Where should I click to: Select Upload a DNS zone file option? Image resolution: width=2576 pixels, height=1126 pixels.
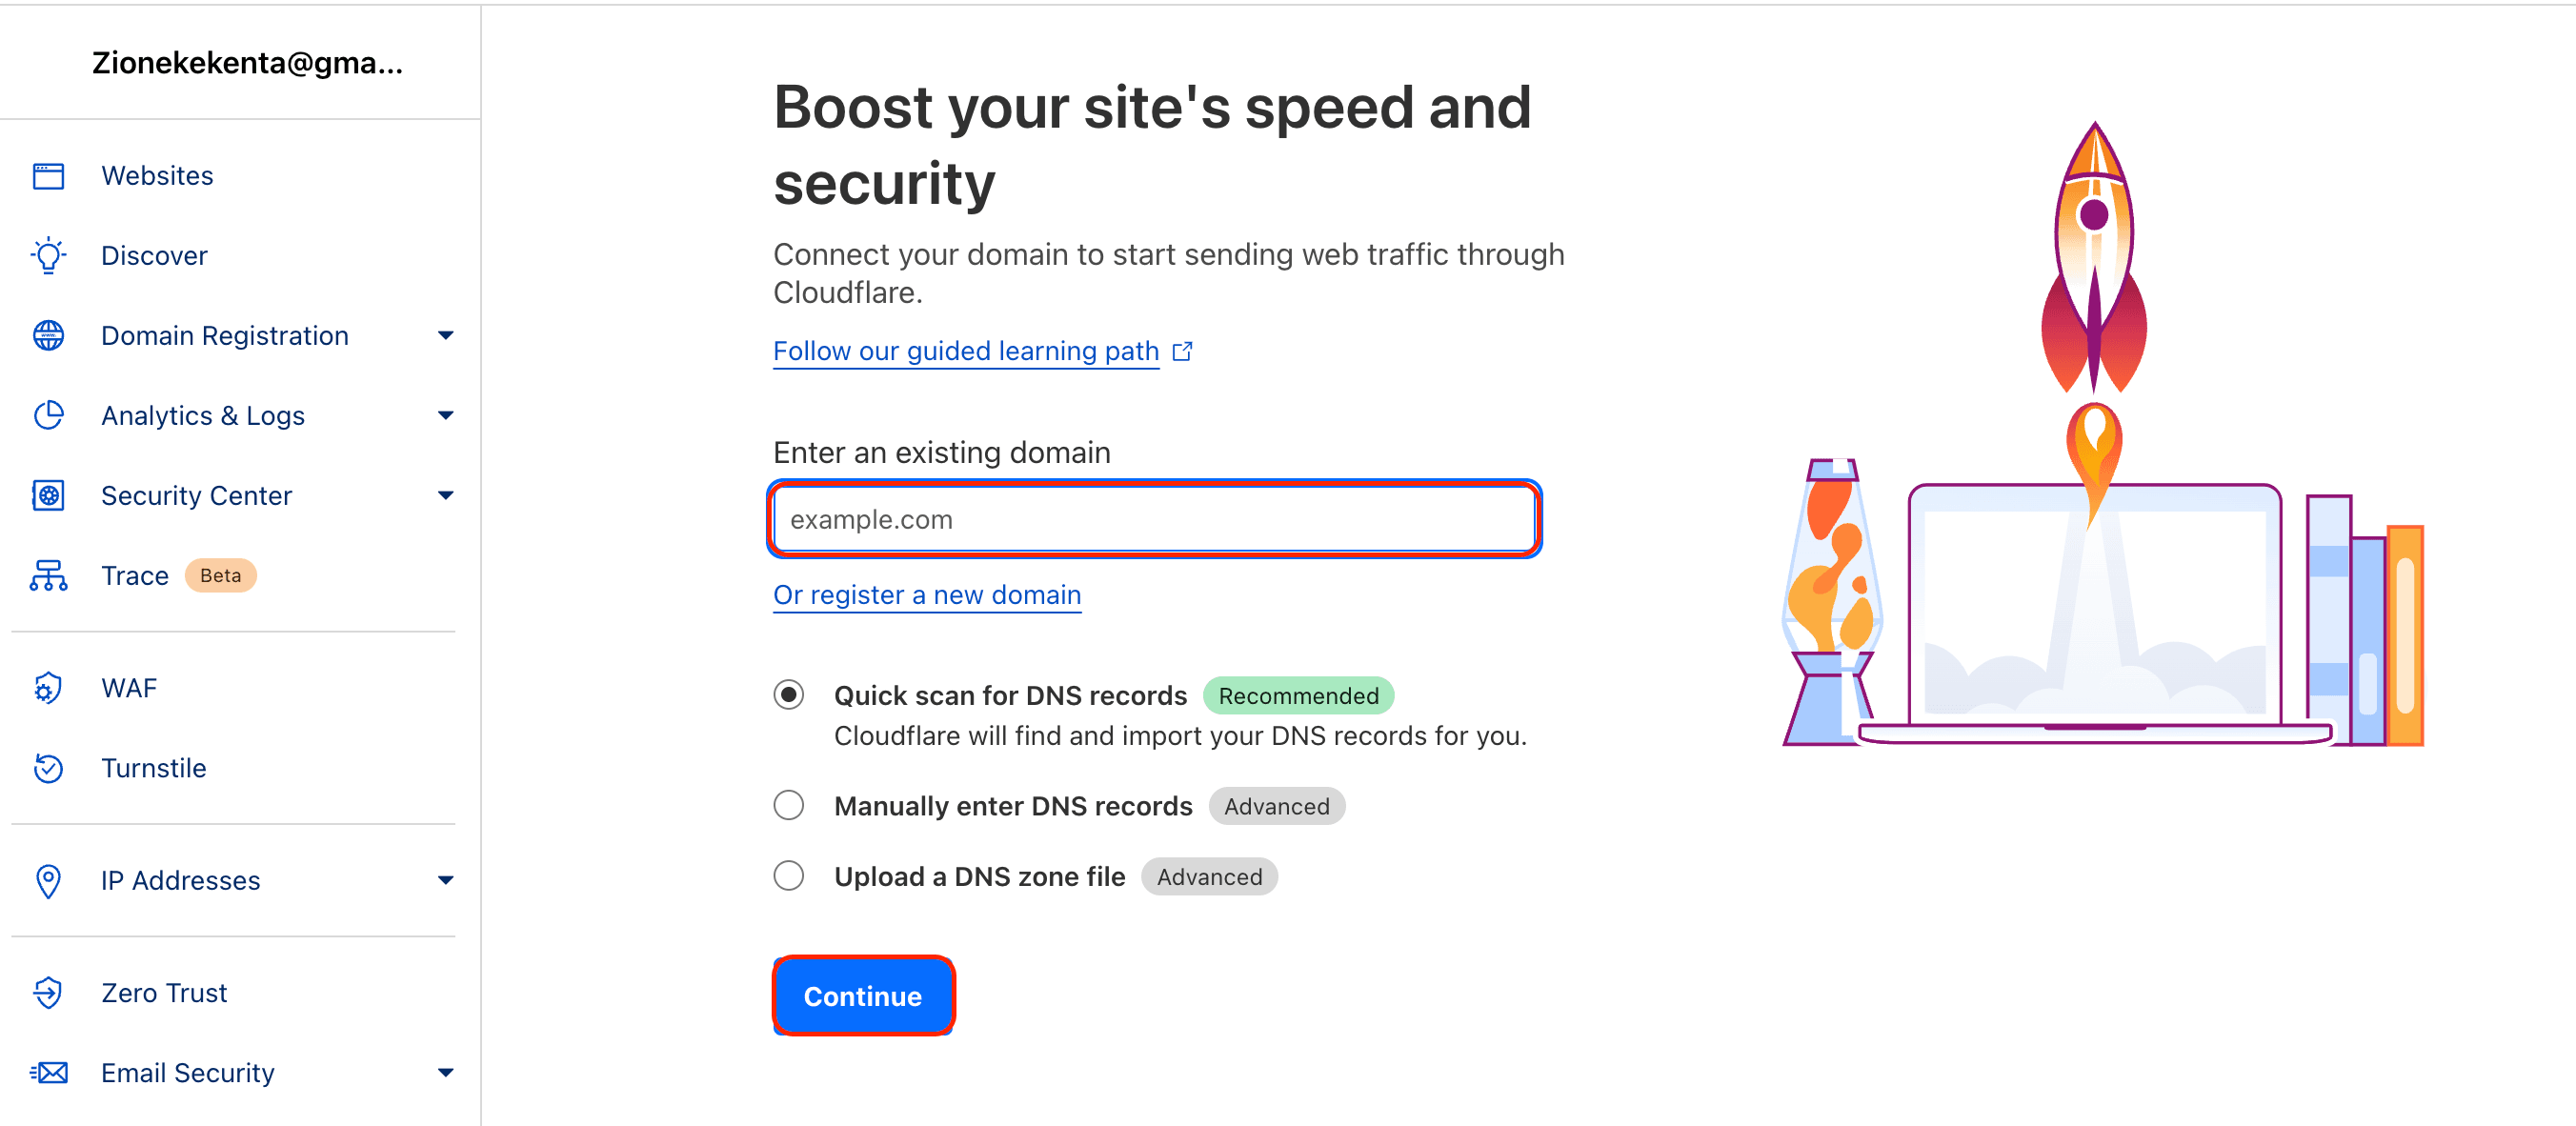click(x=789, y=876)
